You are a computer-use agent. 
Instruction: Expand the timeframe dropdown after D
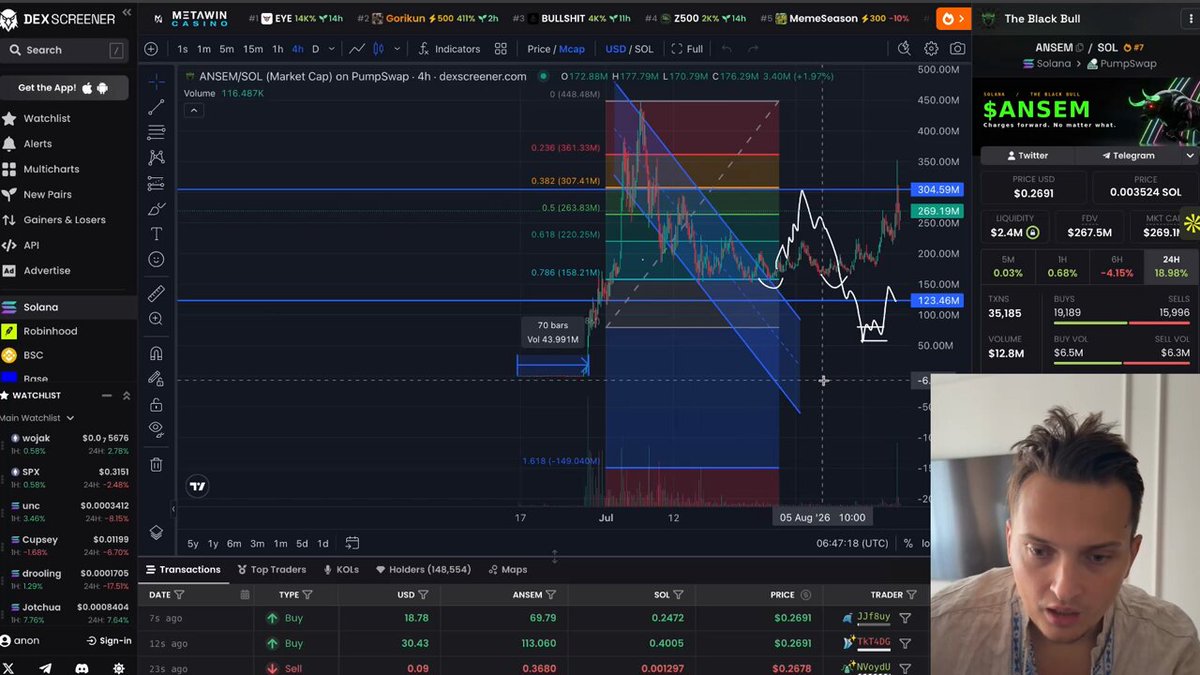coord(331,49)
